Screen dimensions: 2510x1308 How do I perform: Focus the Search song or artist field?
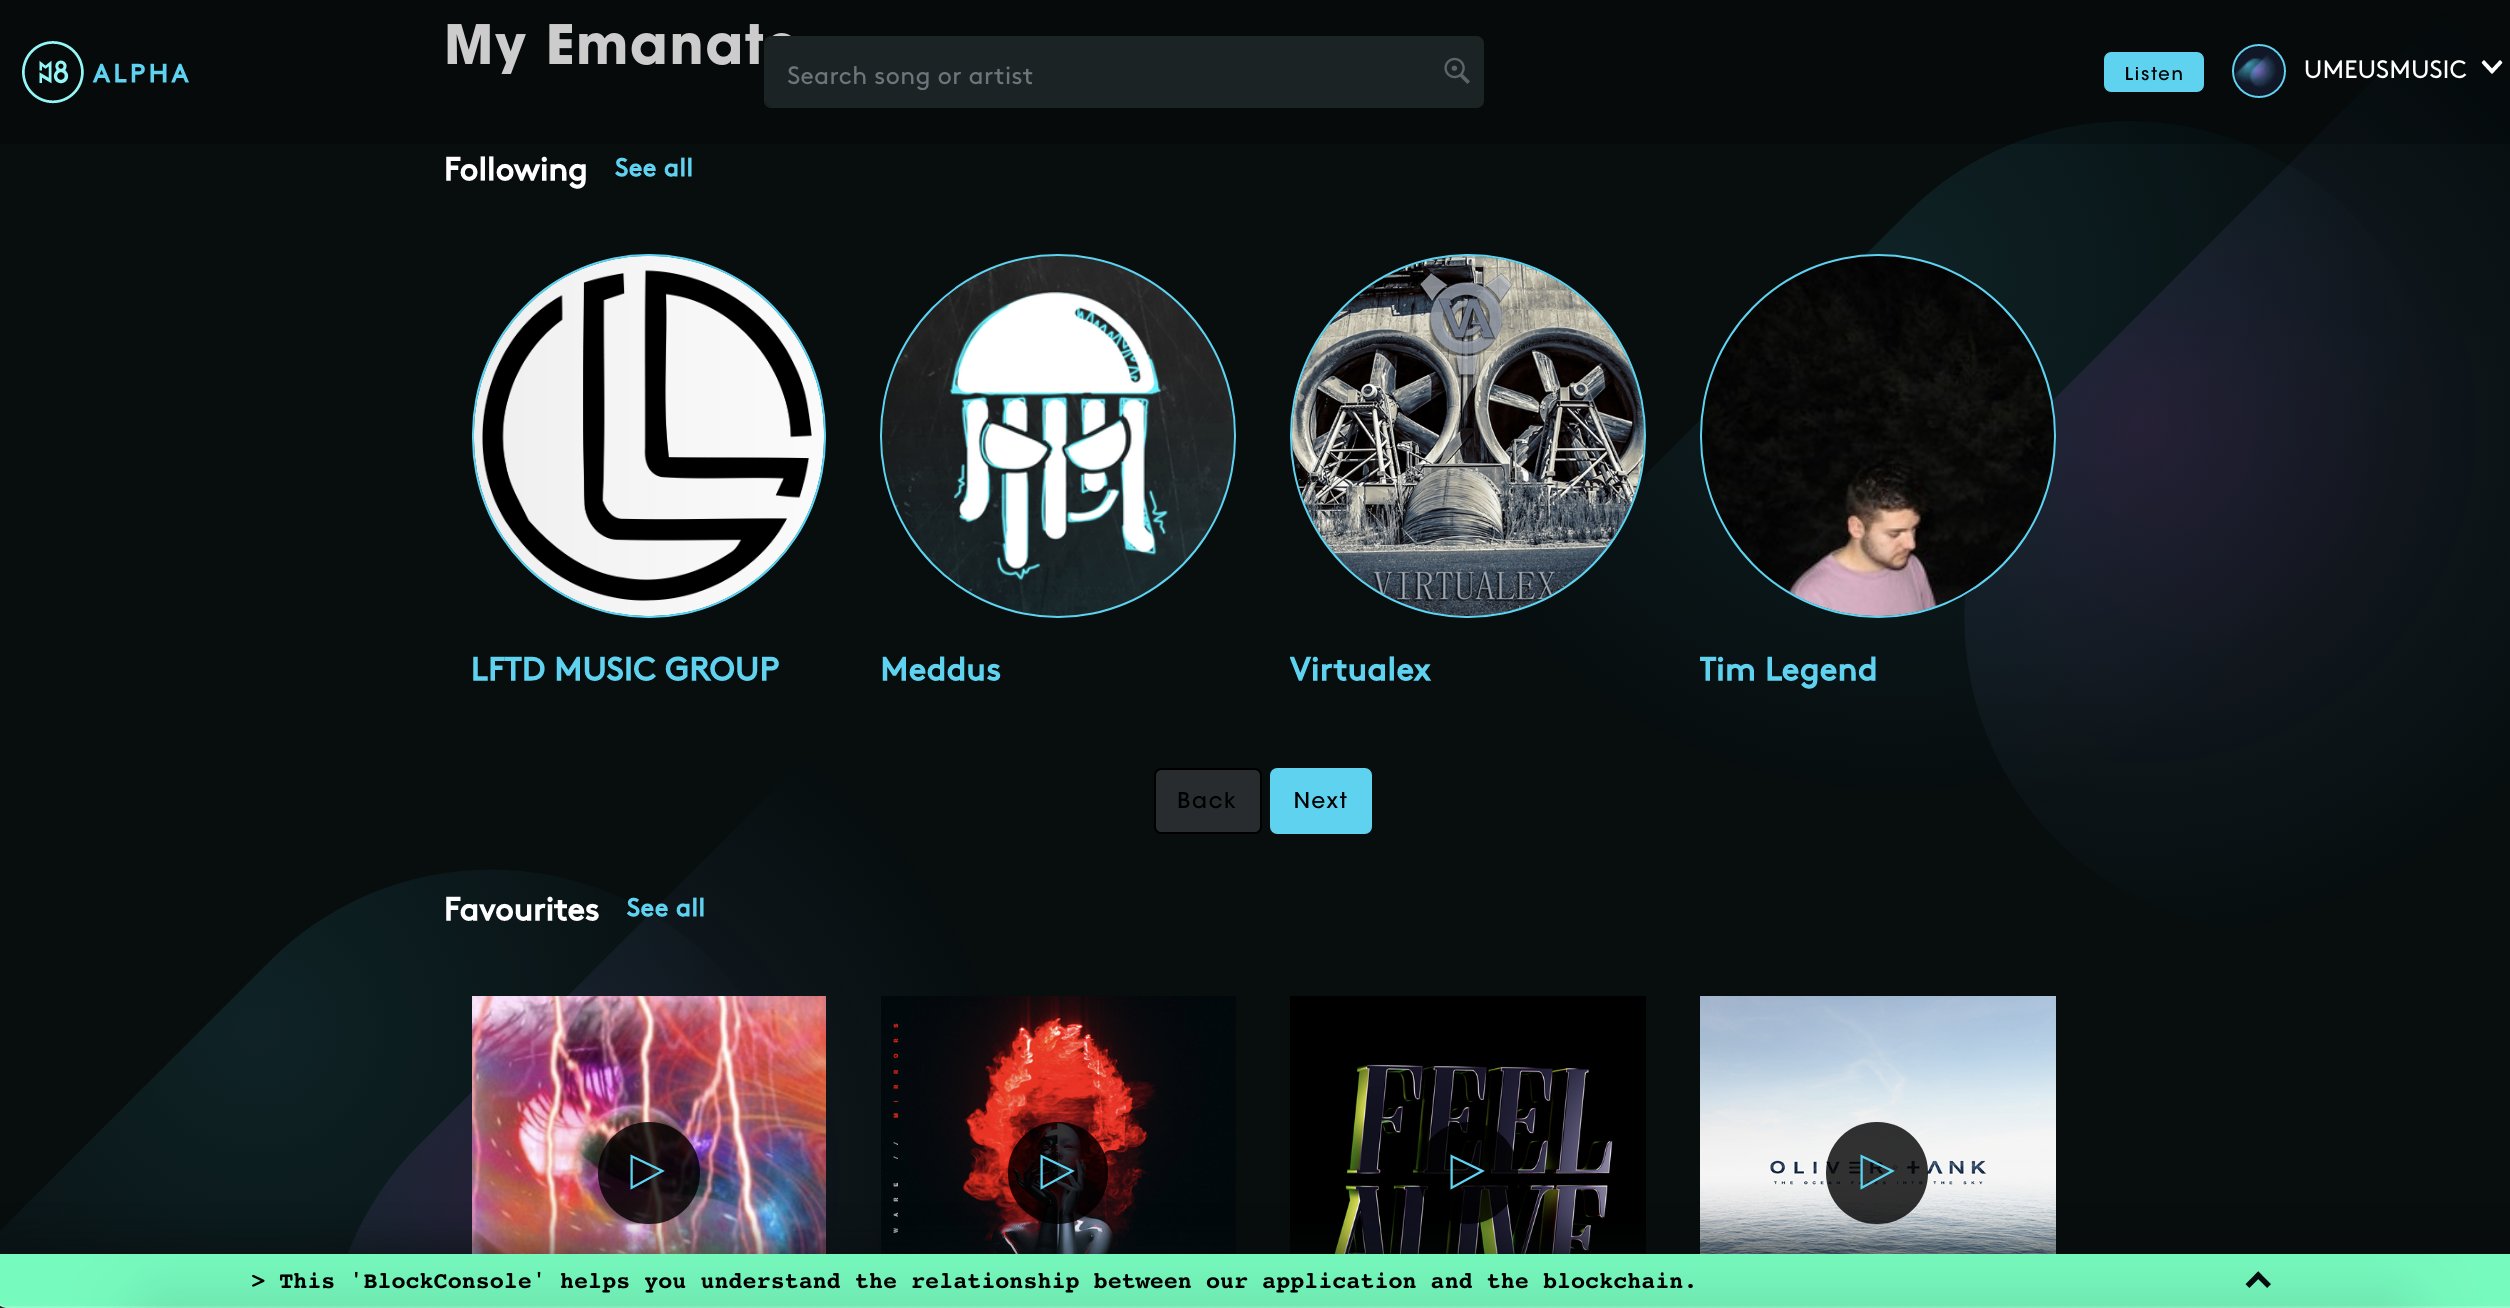pyautogui.click(x=1100, y=74)
